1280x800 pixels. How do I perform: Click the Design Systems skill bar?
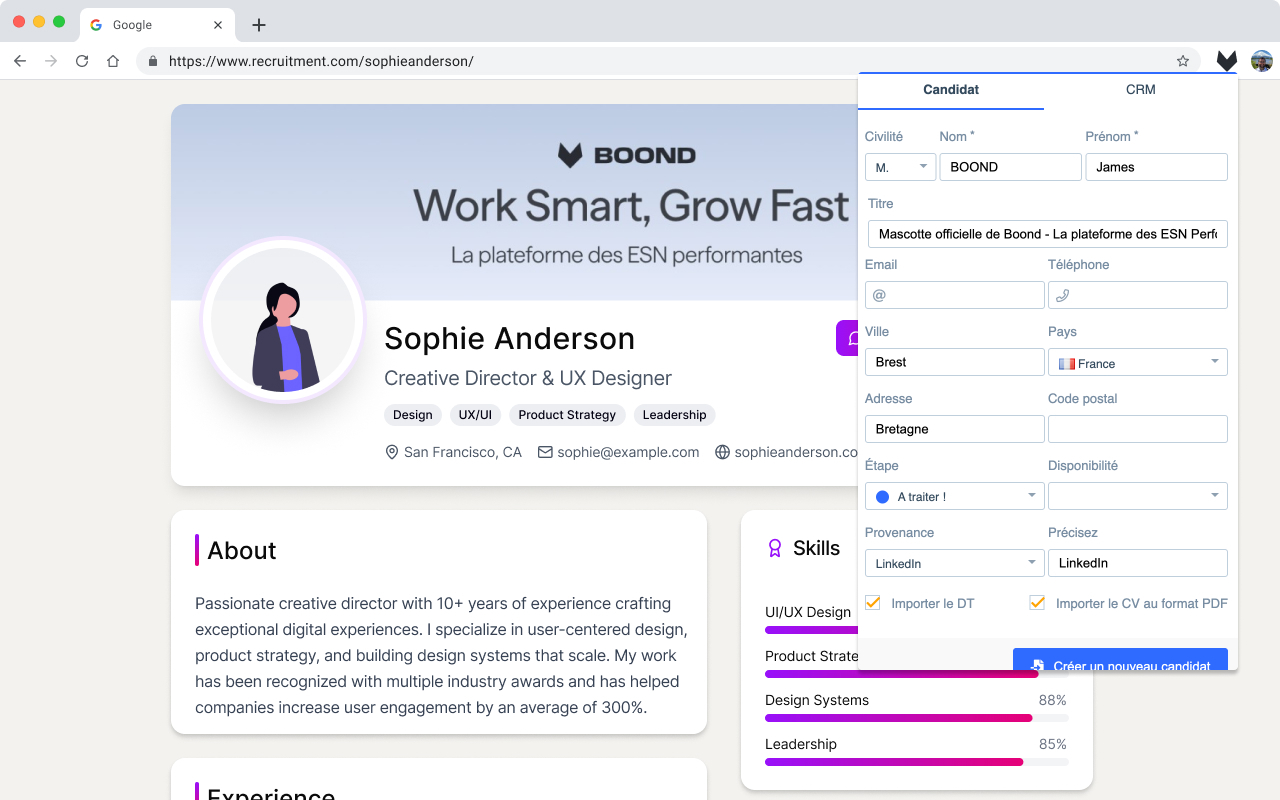[916, 718]
